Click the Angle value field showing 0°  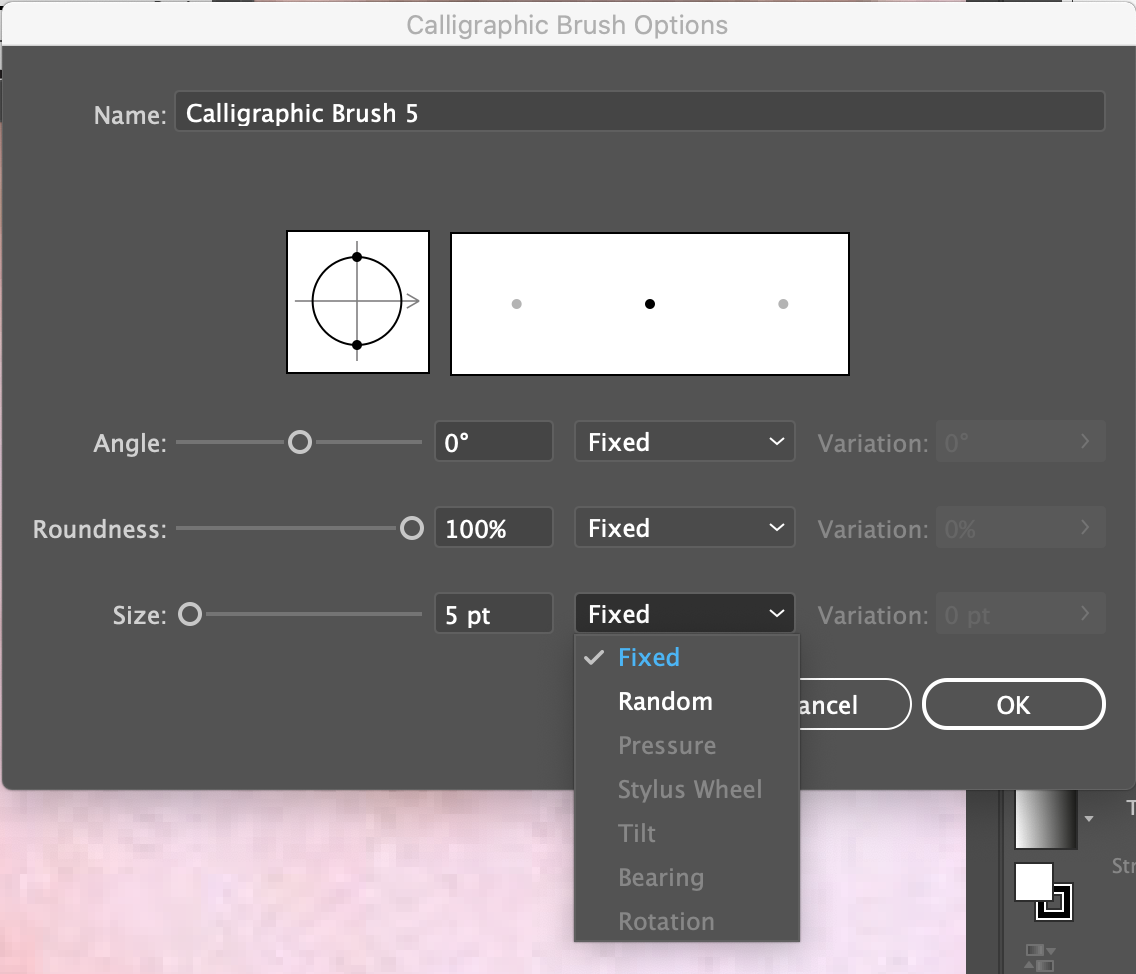pos(493,441)
